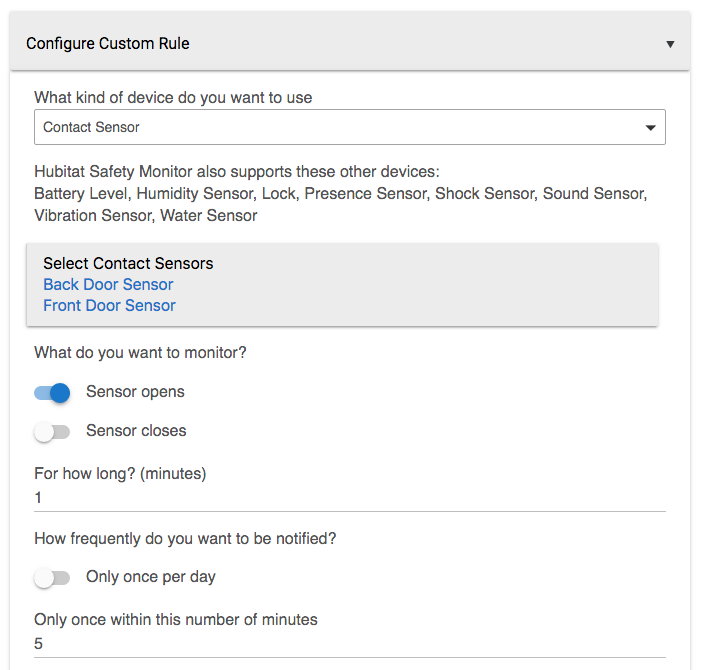Collapse the Configure Custom Rule header arrow

coord(670,44)
